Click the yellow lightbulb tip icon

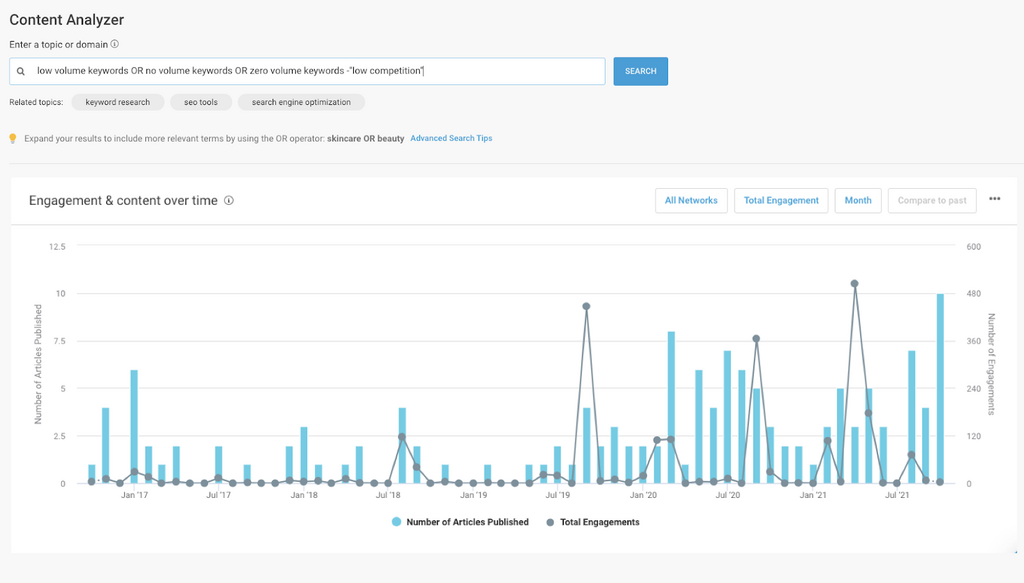point(13,138)
